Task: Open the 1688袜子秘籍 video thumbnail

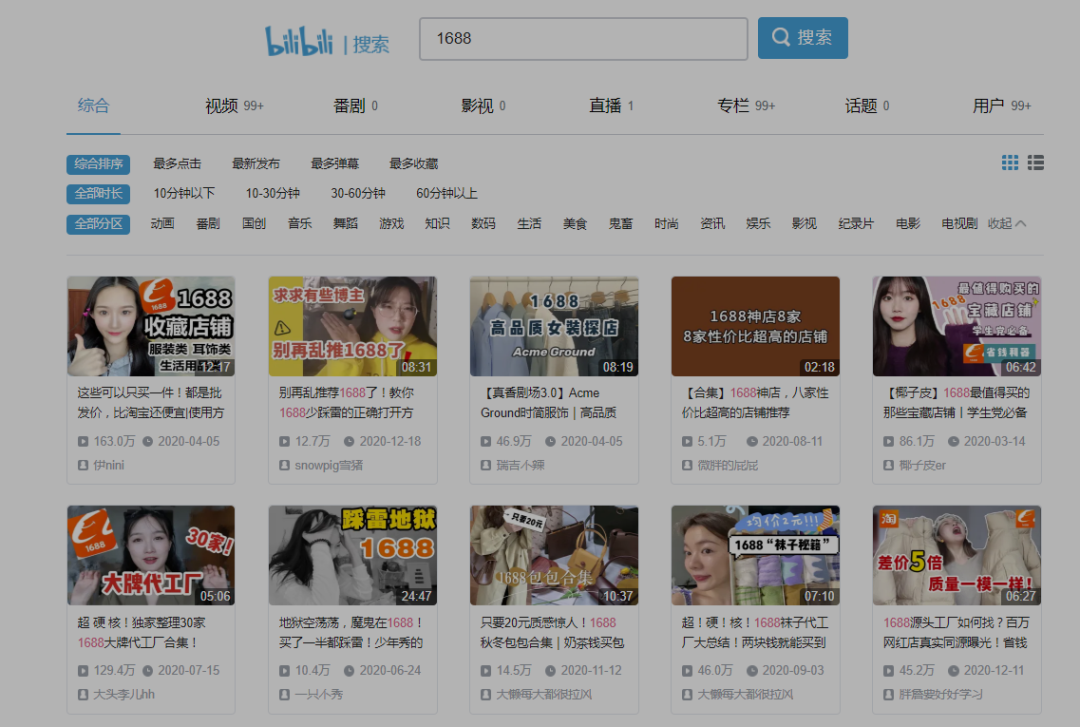Action: (x=756, y=555)
